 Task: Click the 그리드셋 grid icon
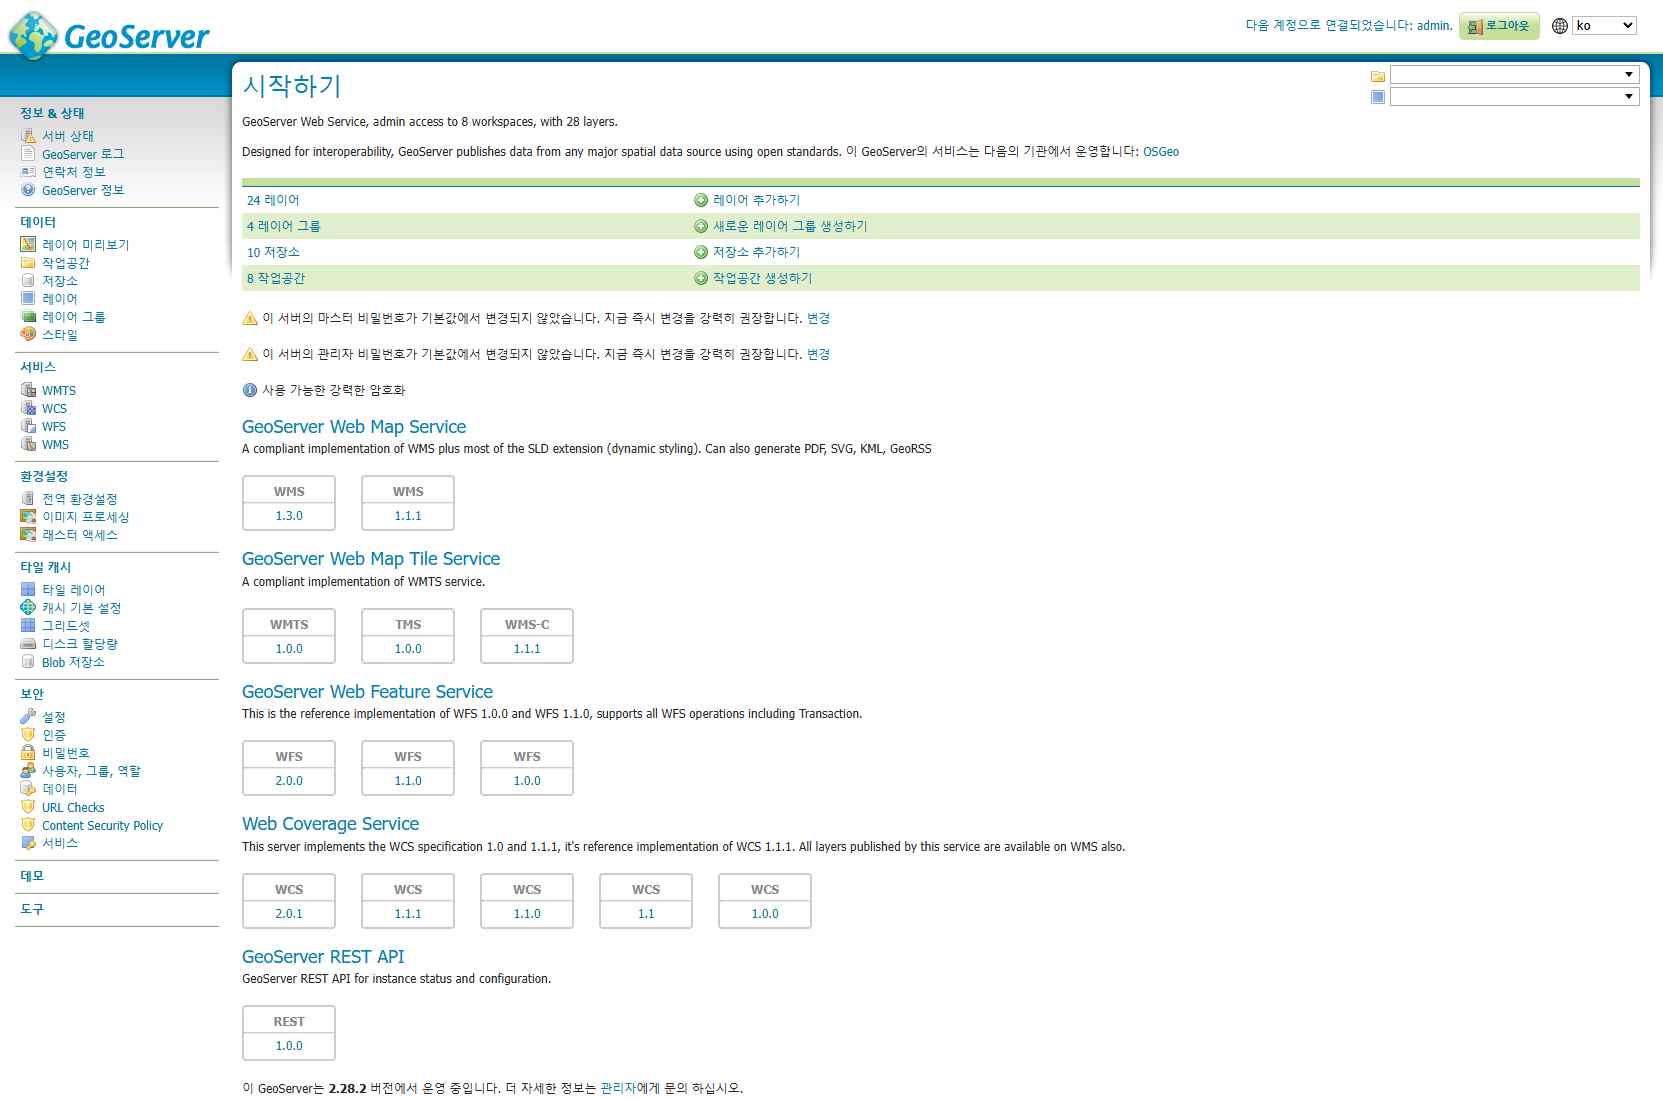28,626
